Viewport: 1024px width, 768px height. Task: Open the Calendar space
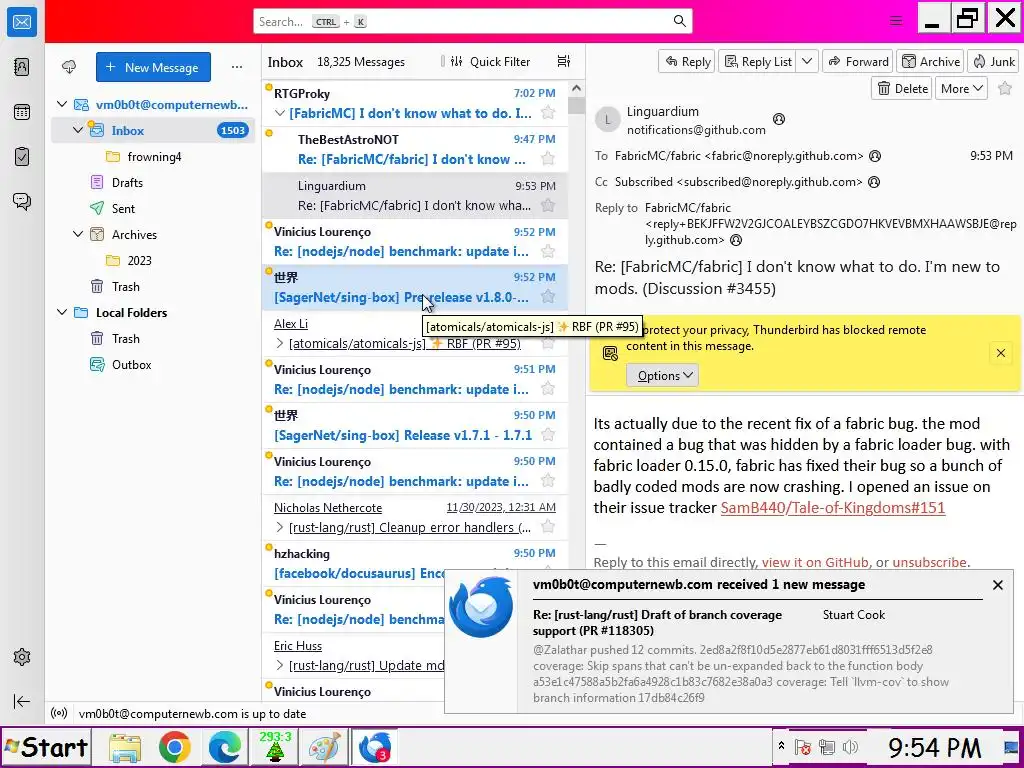pos(22,112)
